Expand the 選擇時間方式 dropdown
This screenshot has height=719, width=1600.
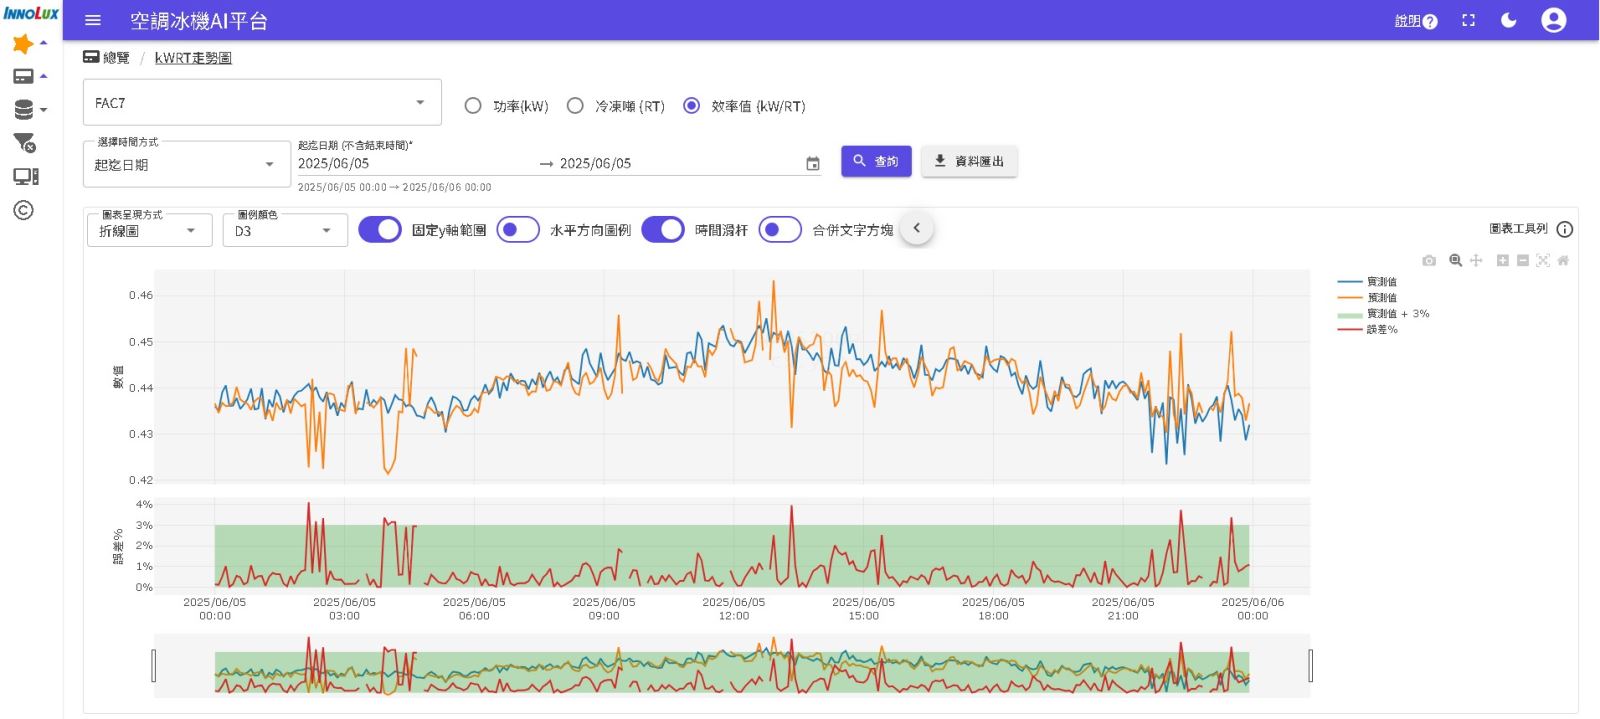(x=186, y=165)
